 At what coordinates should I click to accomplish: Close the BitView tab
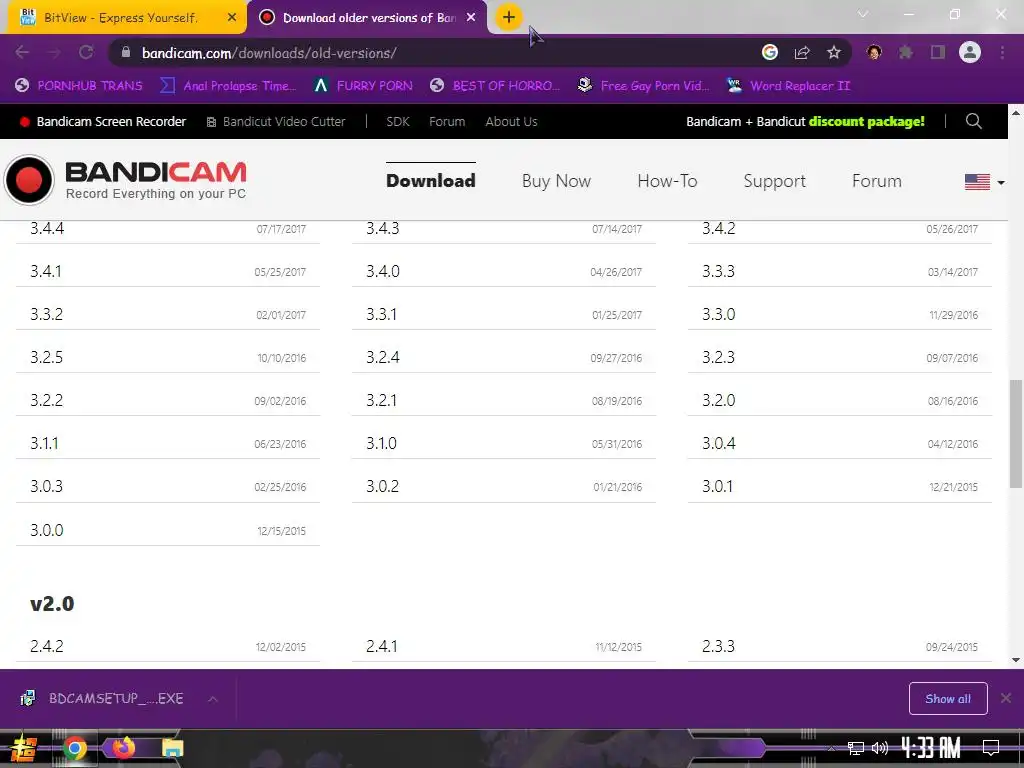pos(232,18)
